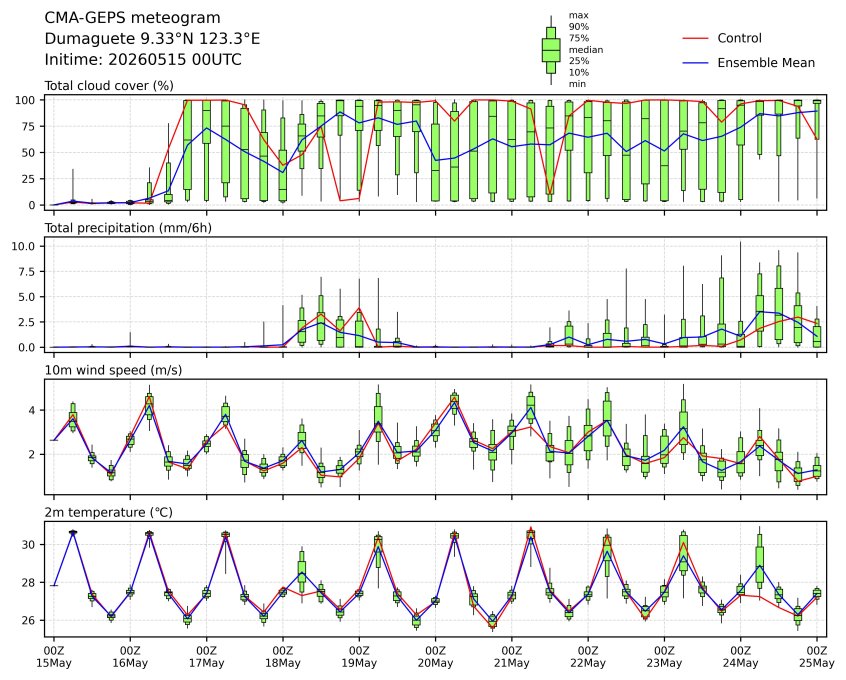Image resolution: width=846 pixels, height=680 pixels.
Task: Click the 00Z 18May axis label
Action: point(283,657)
